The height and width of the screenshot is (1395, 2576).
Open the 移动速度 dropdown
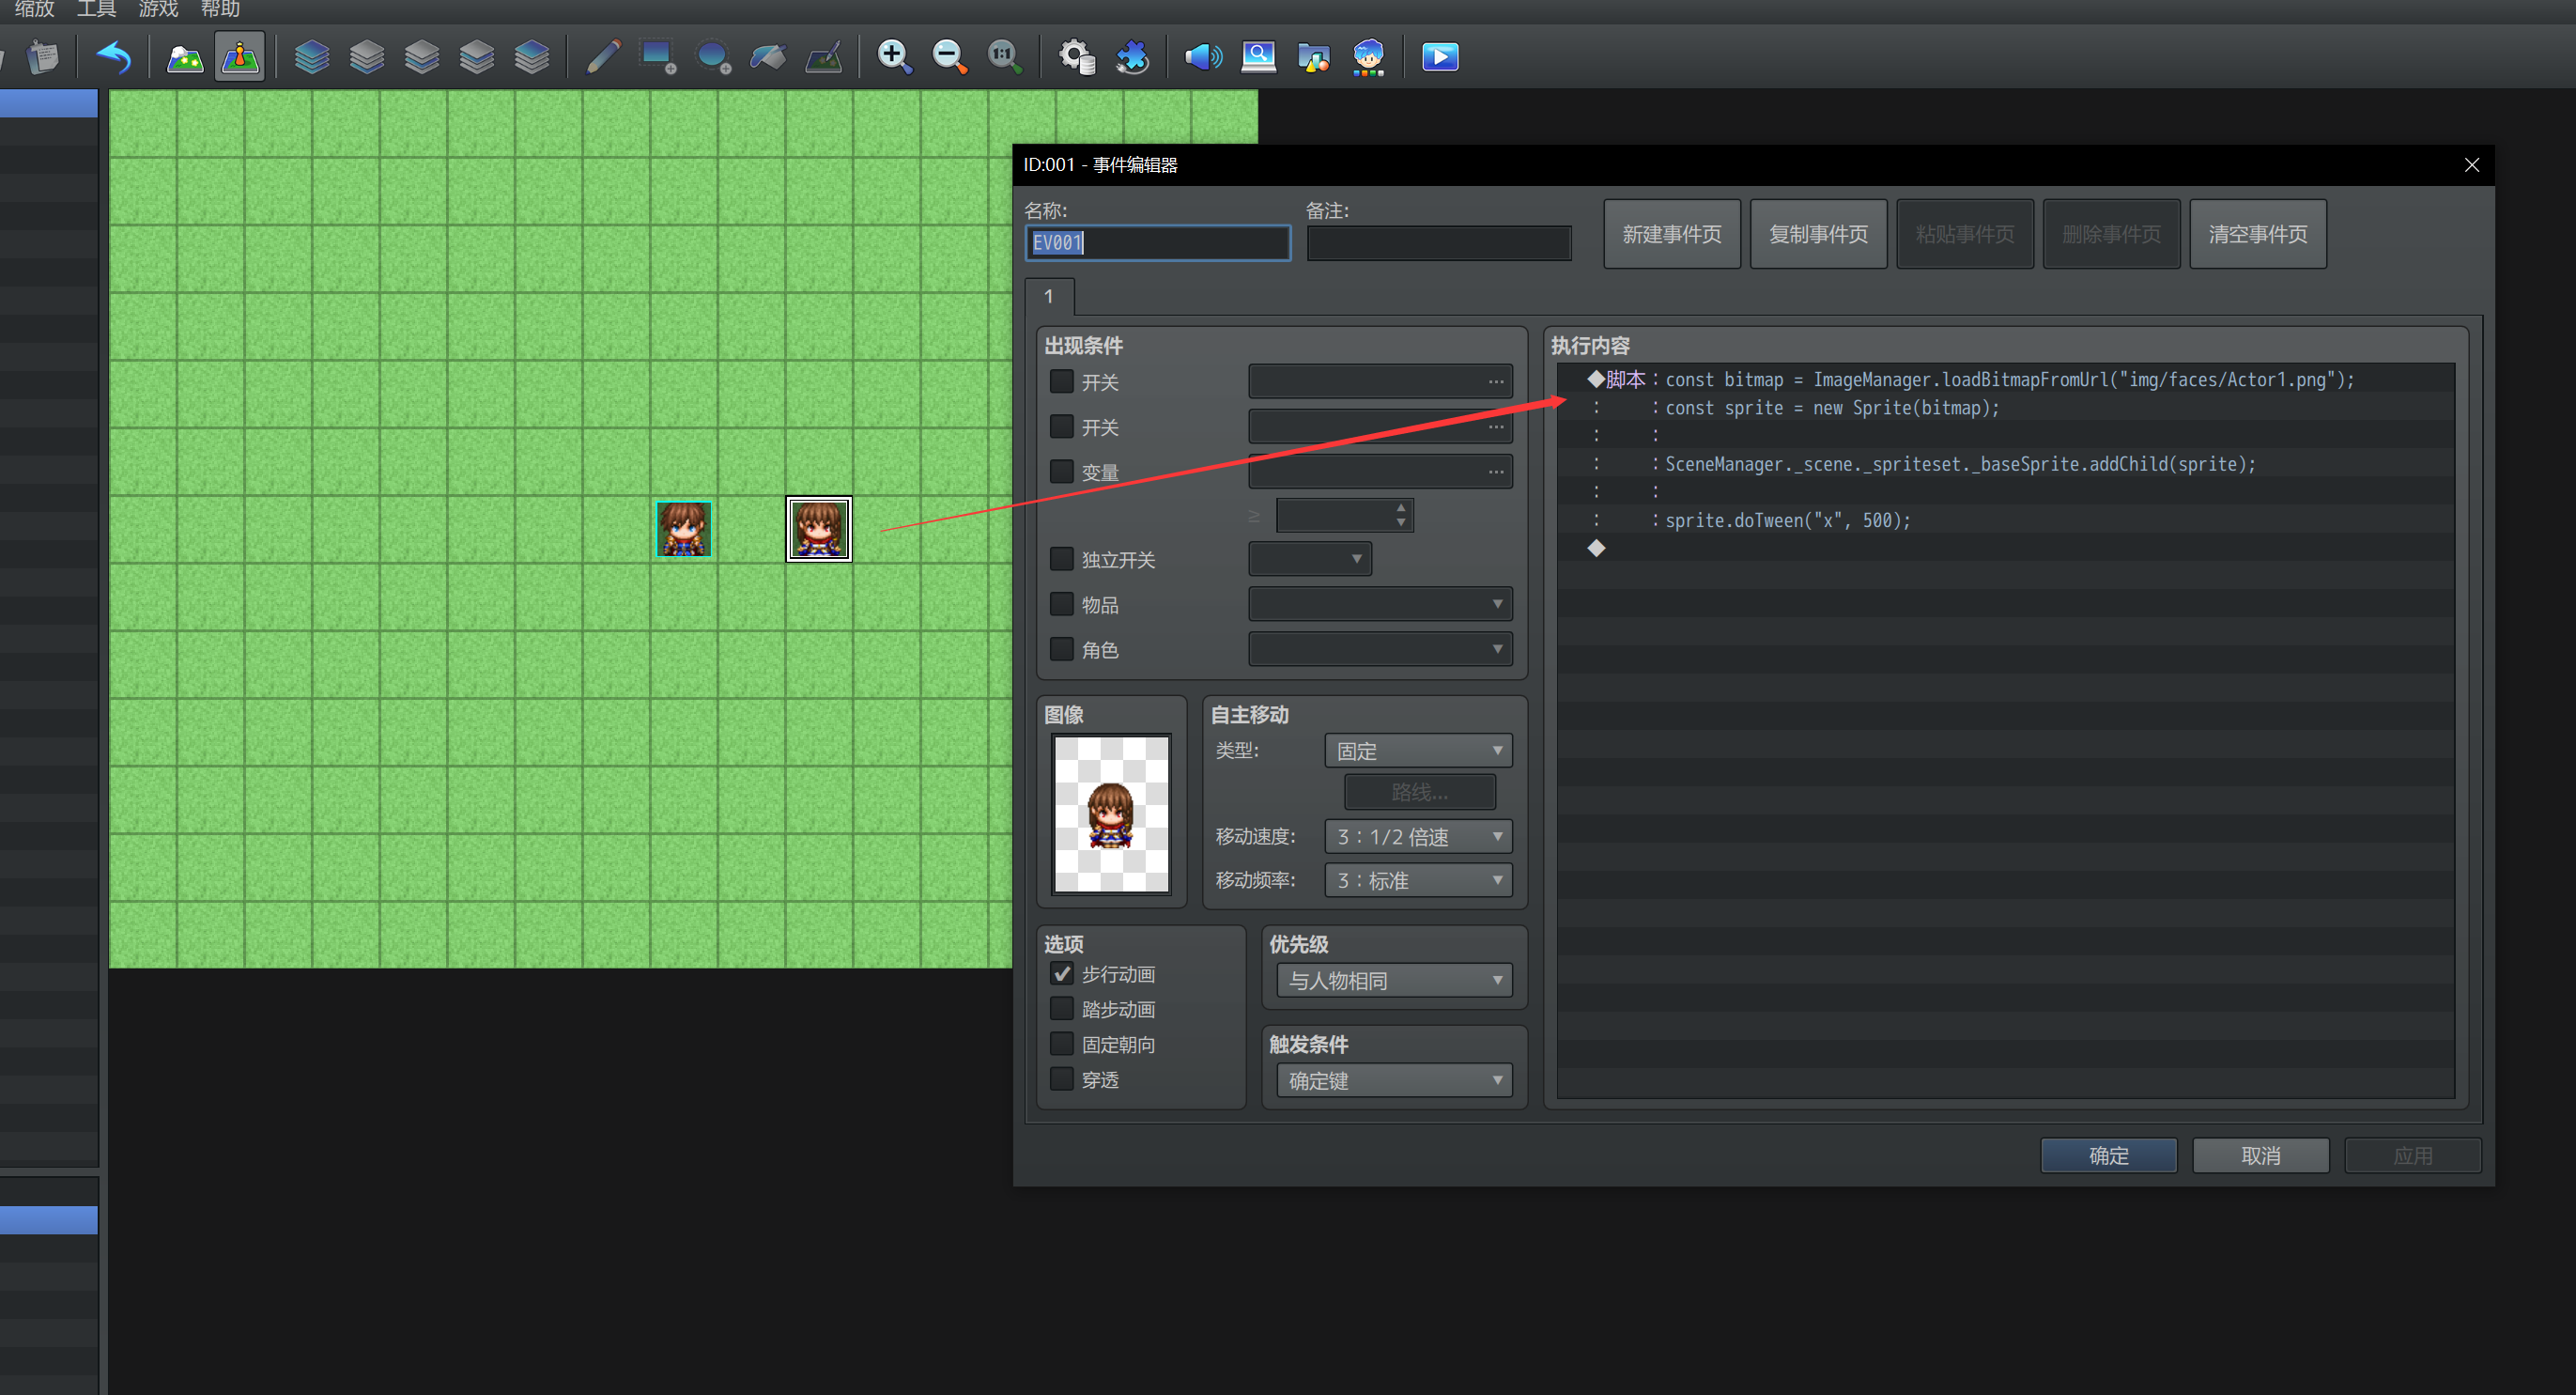[x=1418, y=837]
